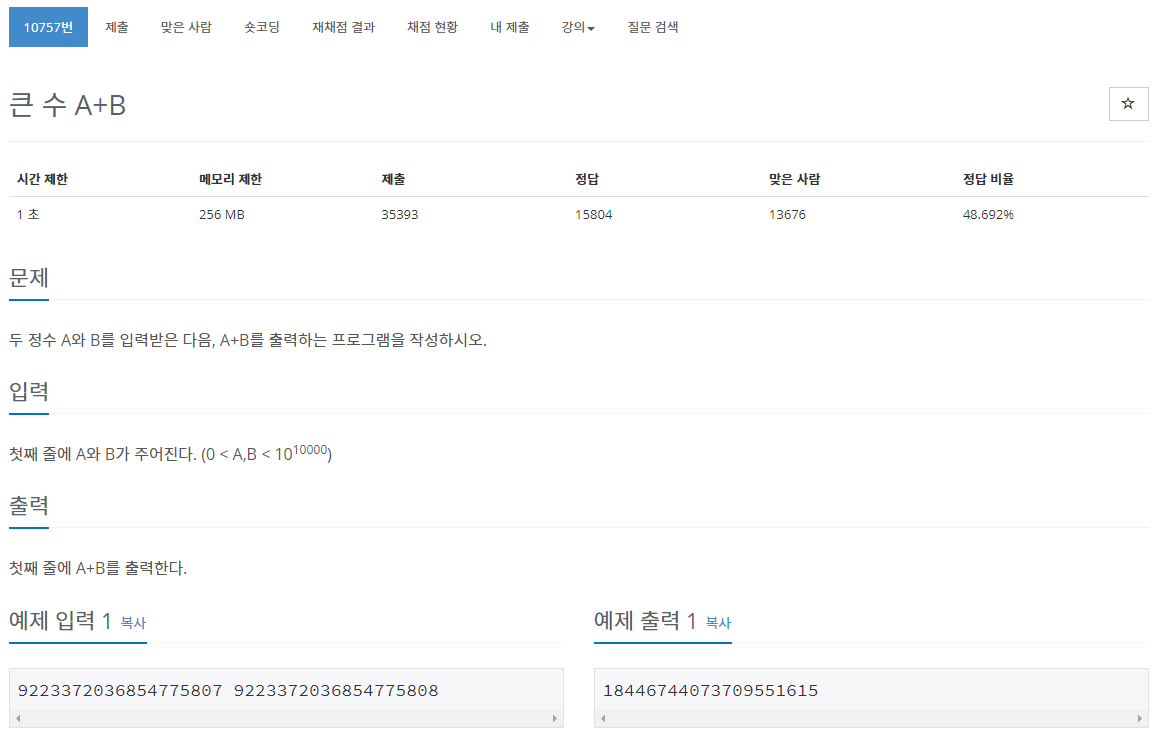Click the output description 첫째 줄에 A+B를 출력한다
The width and height of the screenshot is (1165, 749).
98,568
